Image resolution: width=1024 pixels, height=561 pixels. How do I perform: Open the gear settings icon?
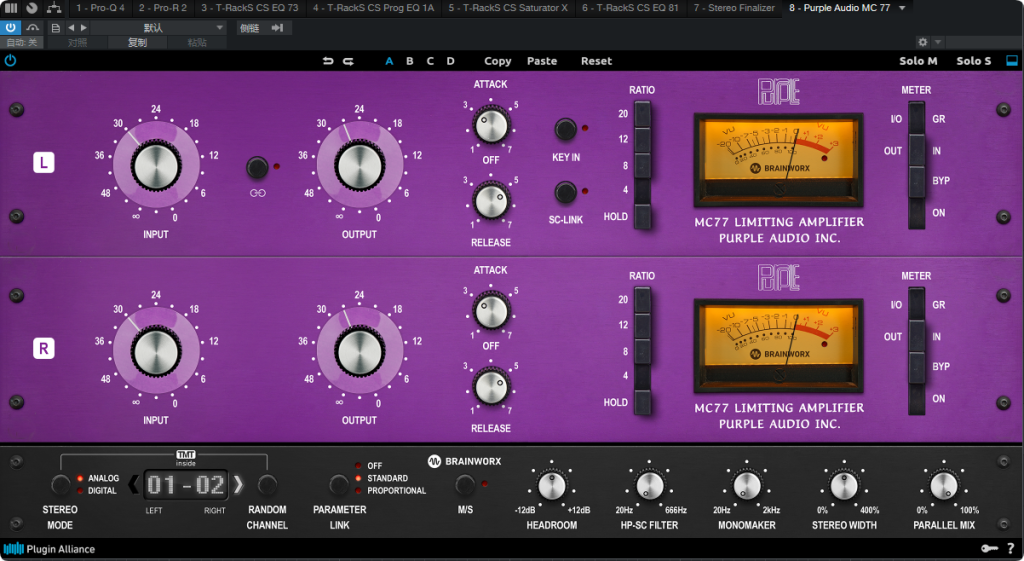(923, 42)
